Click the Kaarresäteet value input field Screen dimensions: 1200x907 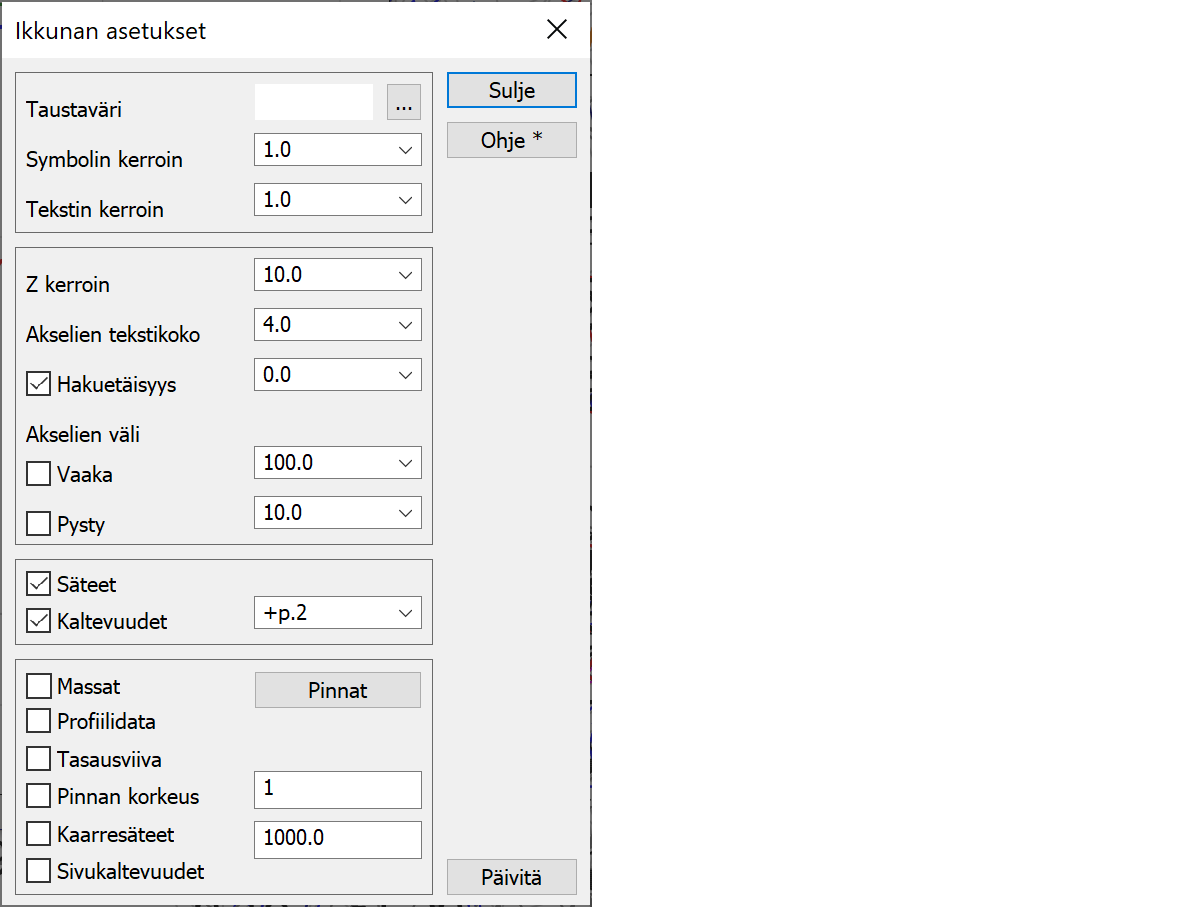[338, 839]
